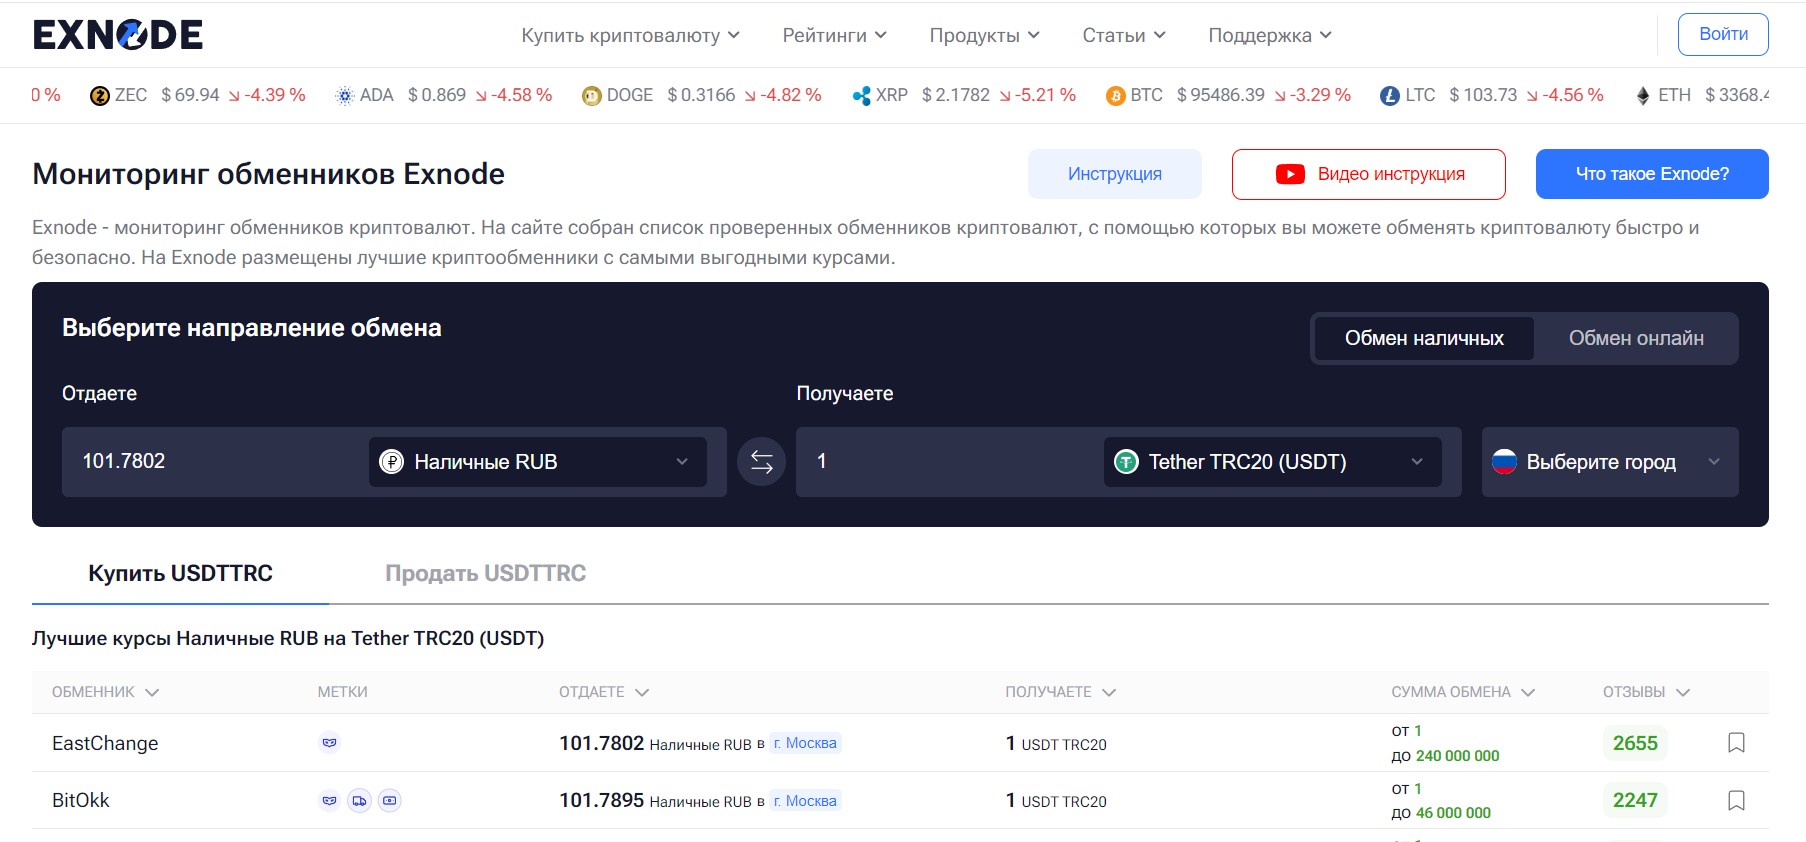The height and width of the screenshot is (842, 1806).
Task: Click the ETH coin ticker icon
Action: tap(1642, 96)
